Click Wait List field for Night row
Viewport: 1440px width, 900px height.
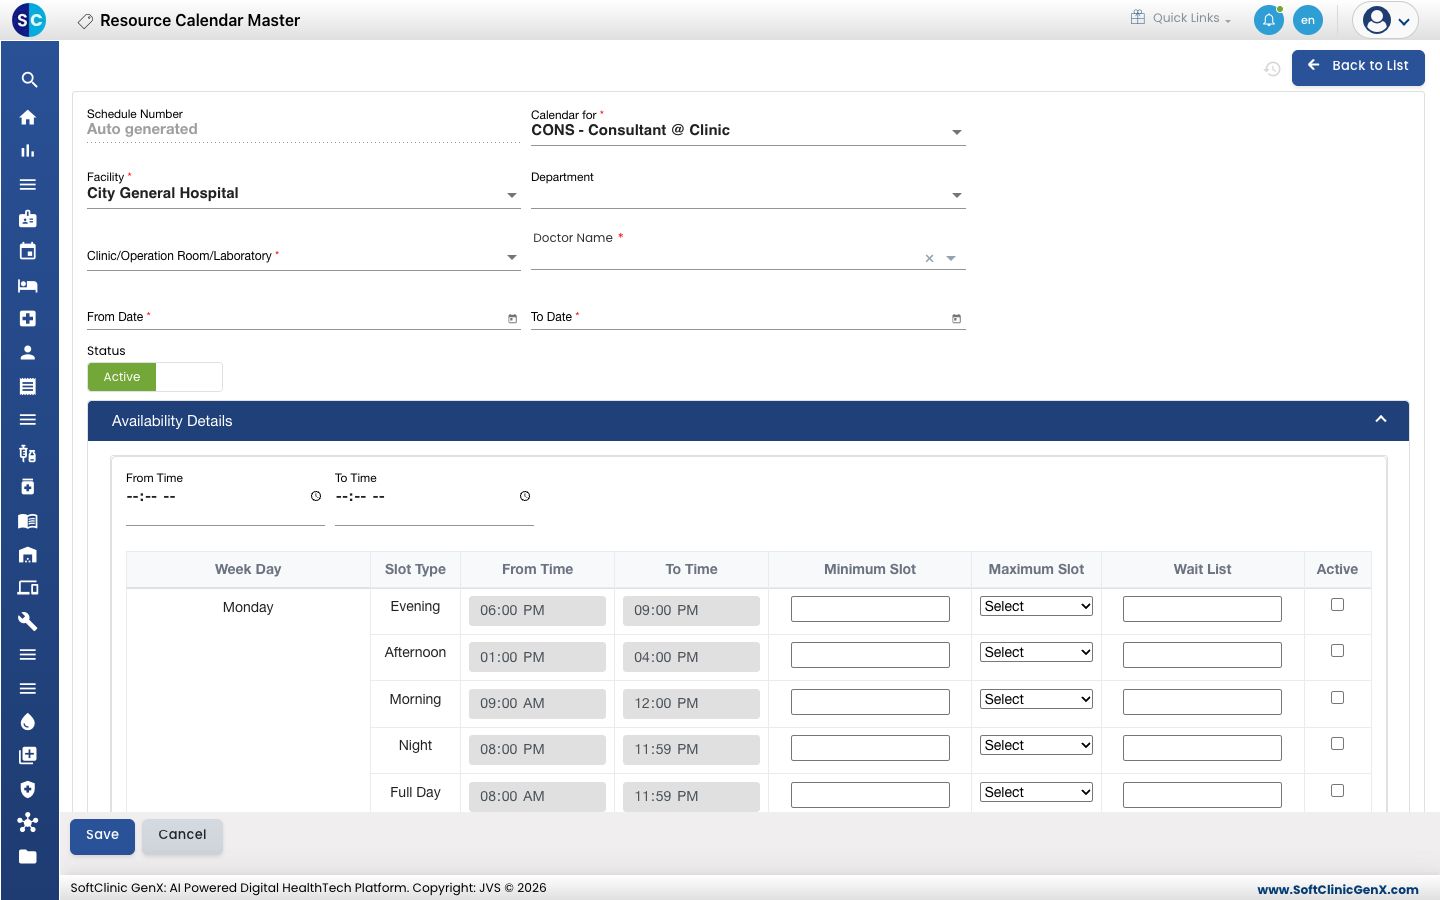pyautogui.click(x=1202, y=748)
